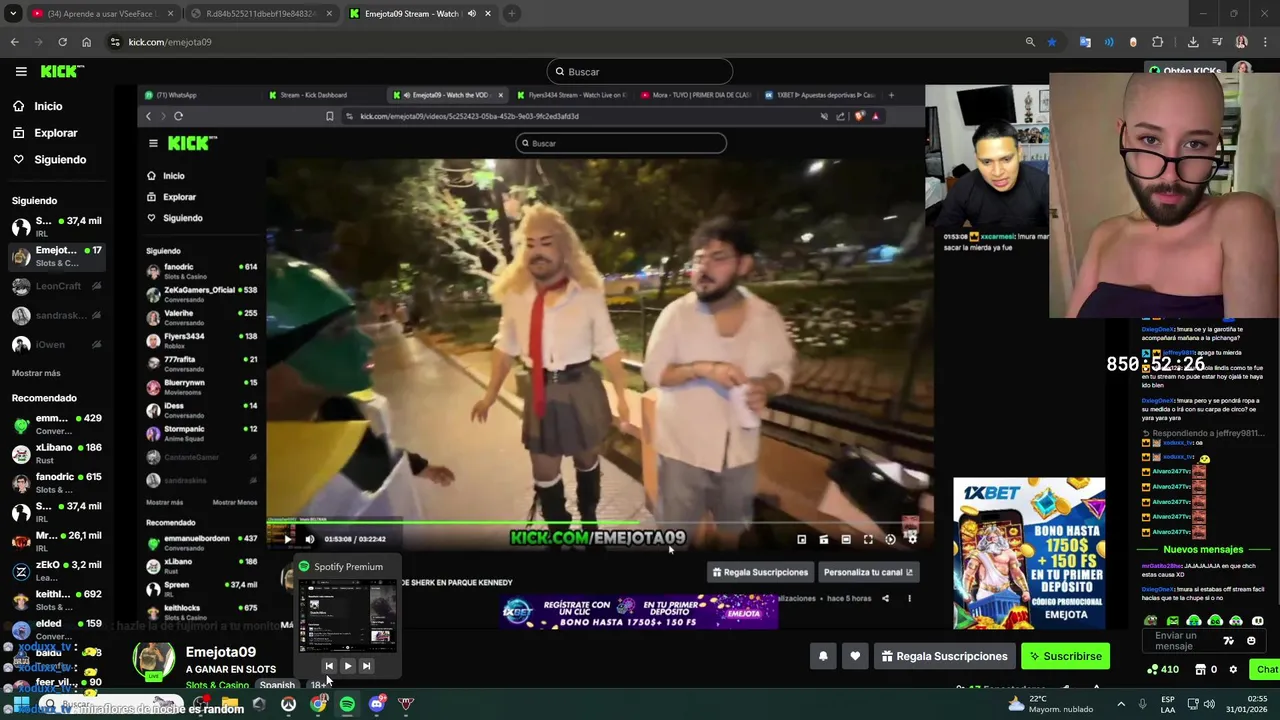Open Chrome three-dot menu
The height and width of the screenshot is (720, 1280).
[1266, 42]
